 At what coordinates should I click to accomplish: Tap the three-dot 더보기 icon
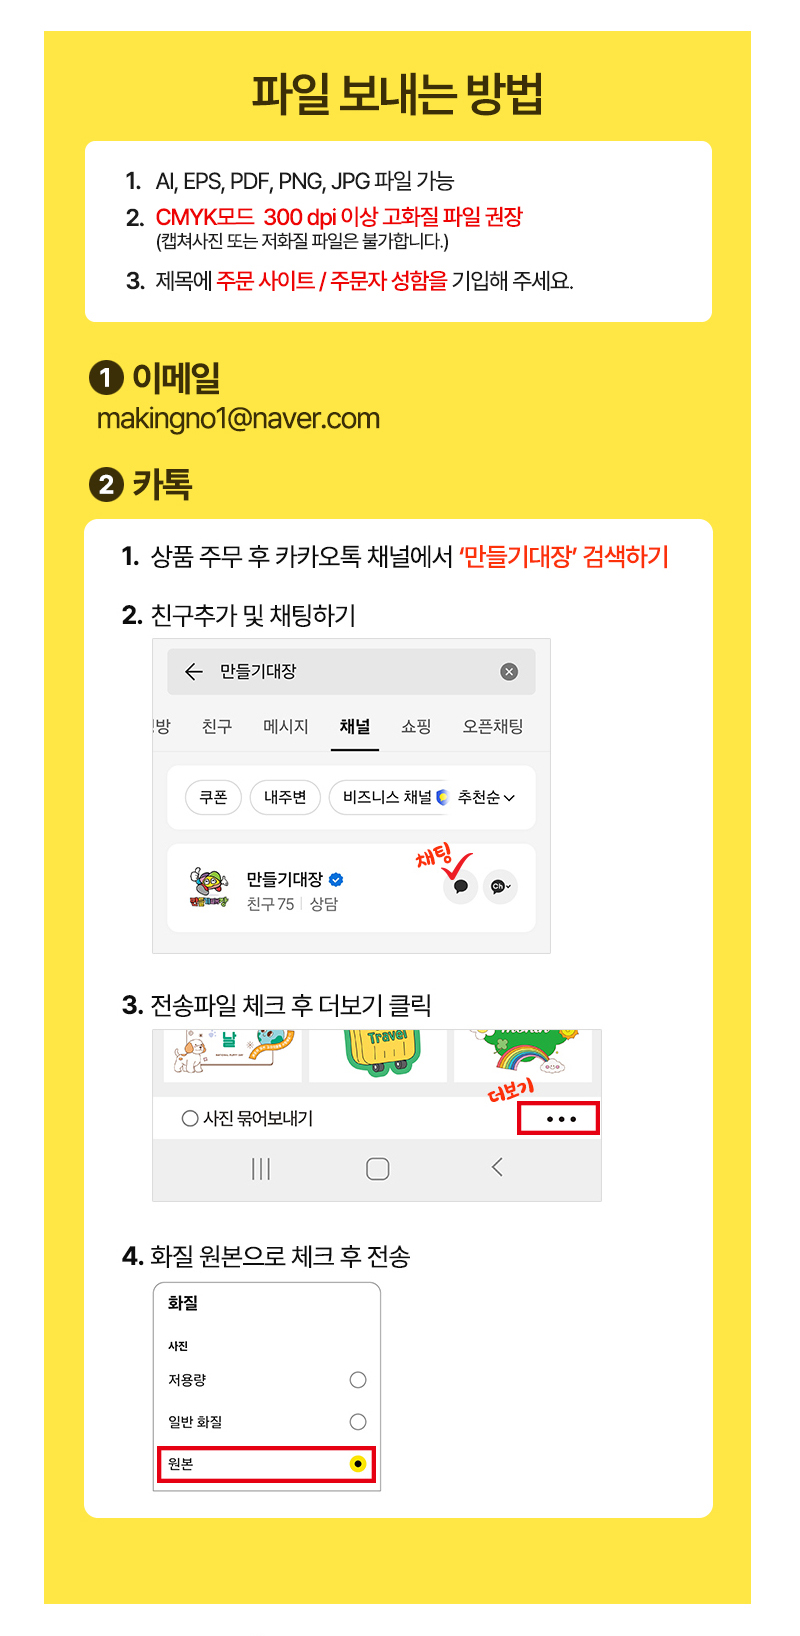click(x=559, y=1119)
